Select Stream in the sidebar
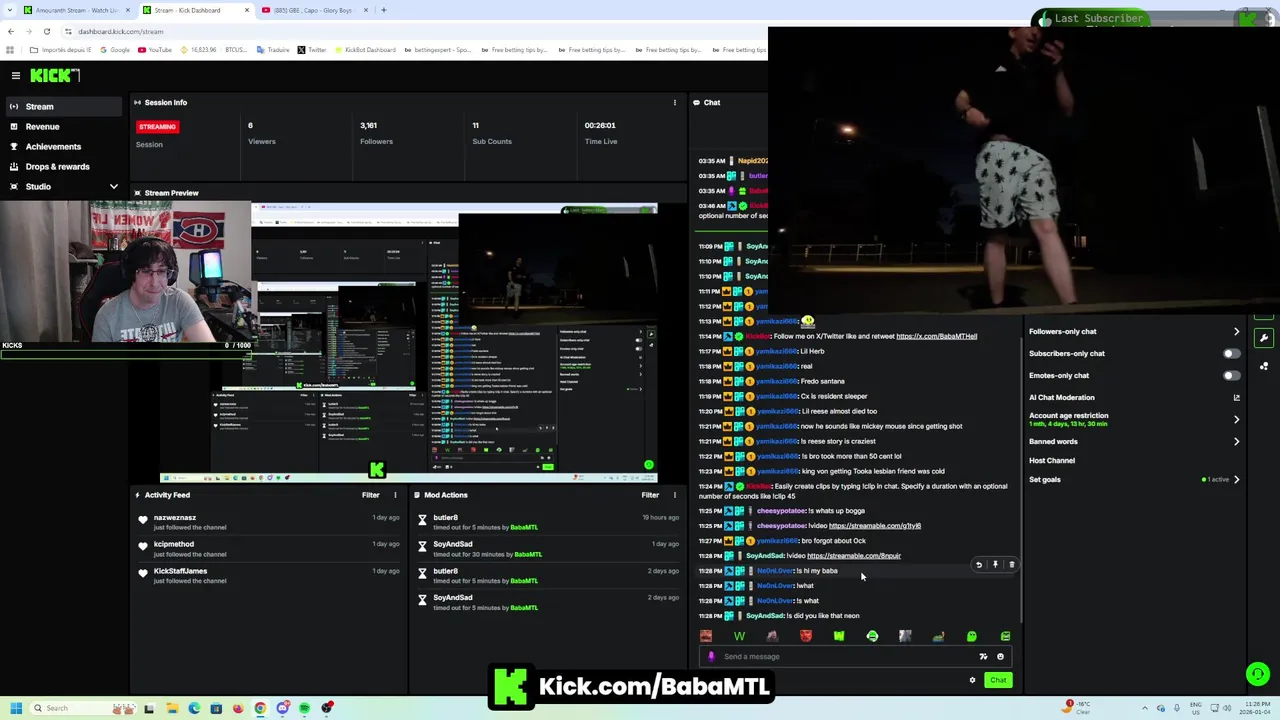The height and width of the screenshot is (720, 1280). (x=64, y=106)
